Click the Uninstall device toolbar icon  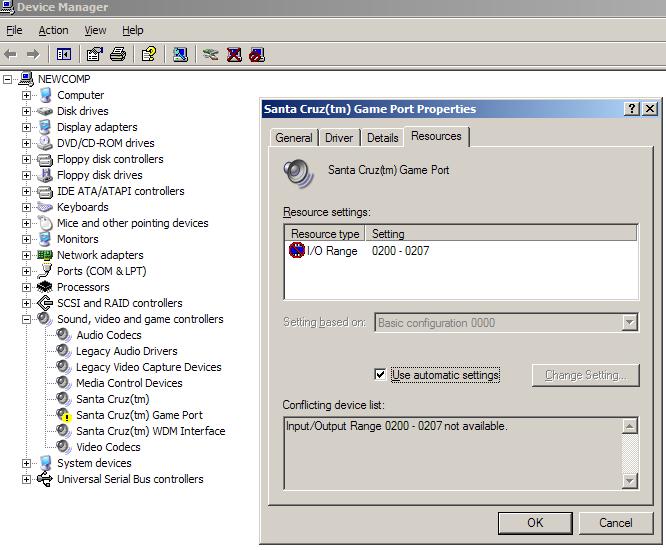[x=234, y=54]
